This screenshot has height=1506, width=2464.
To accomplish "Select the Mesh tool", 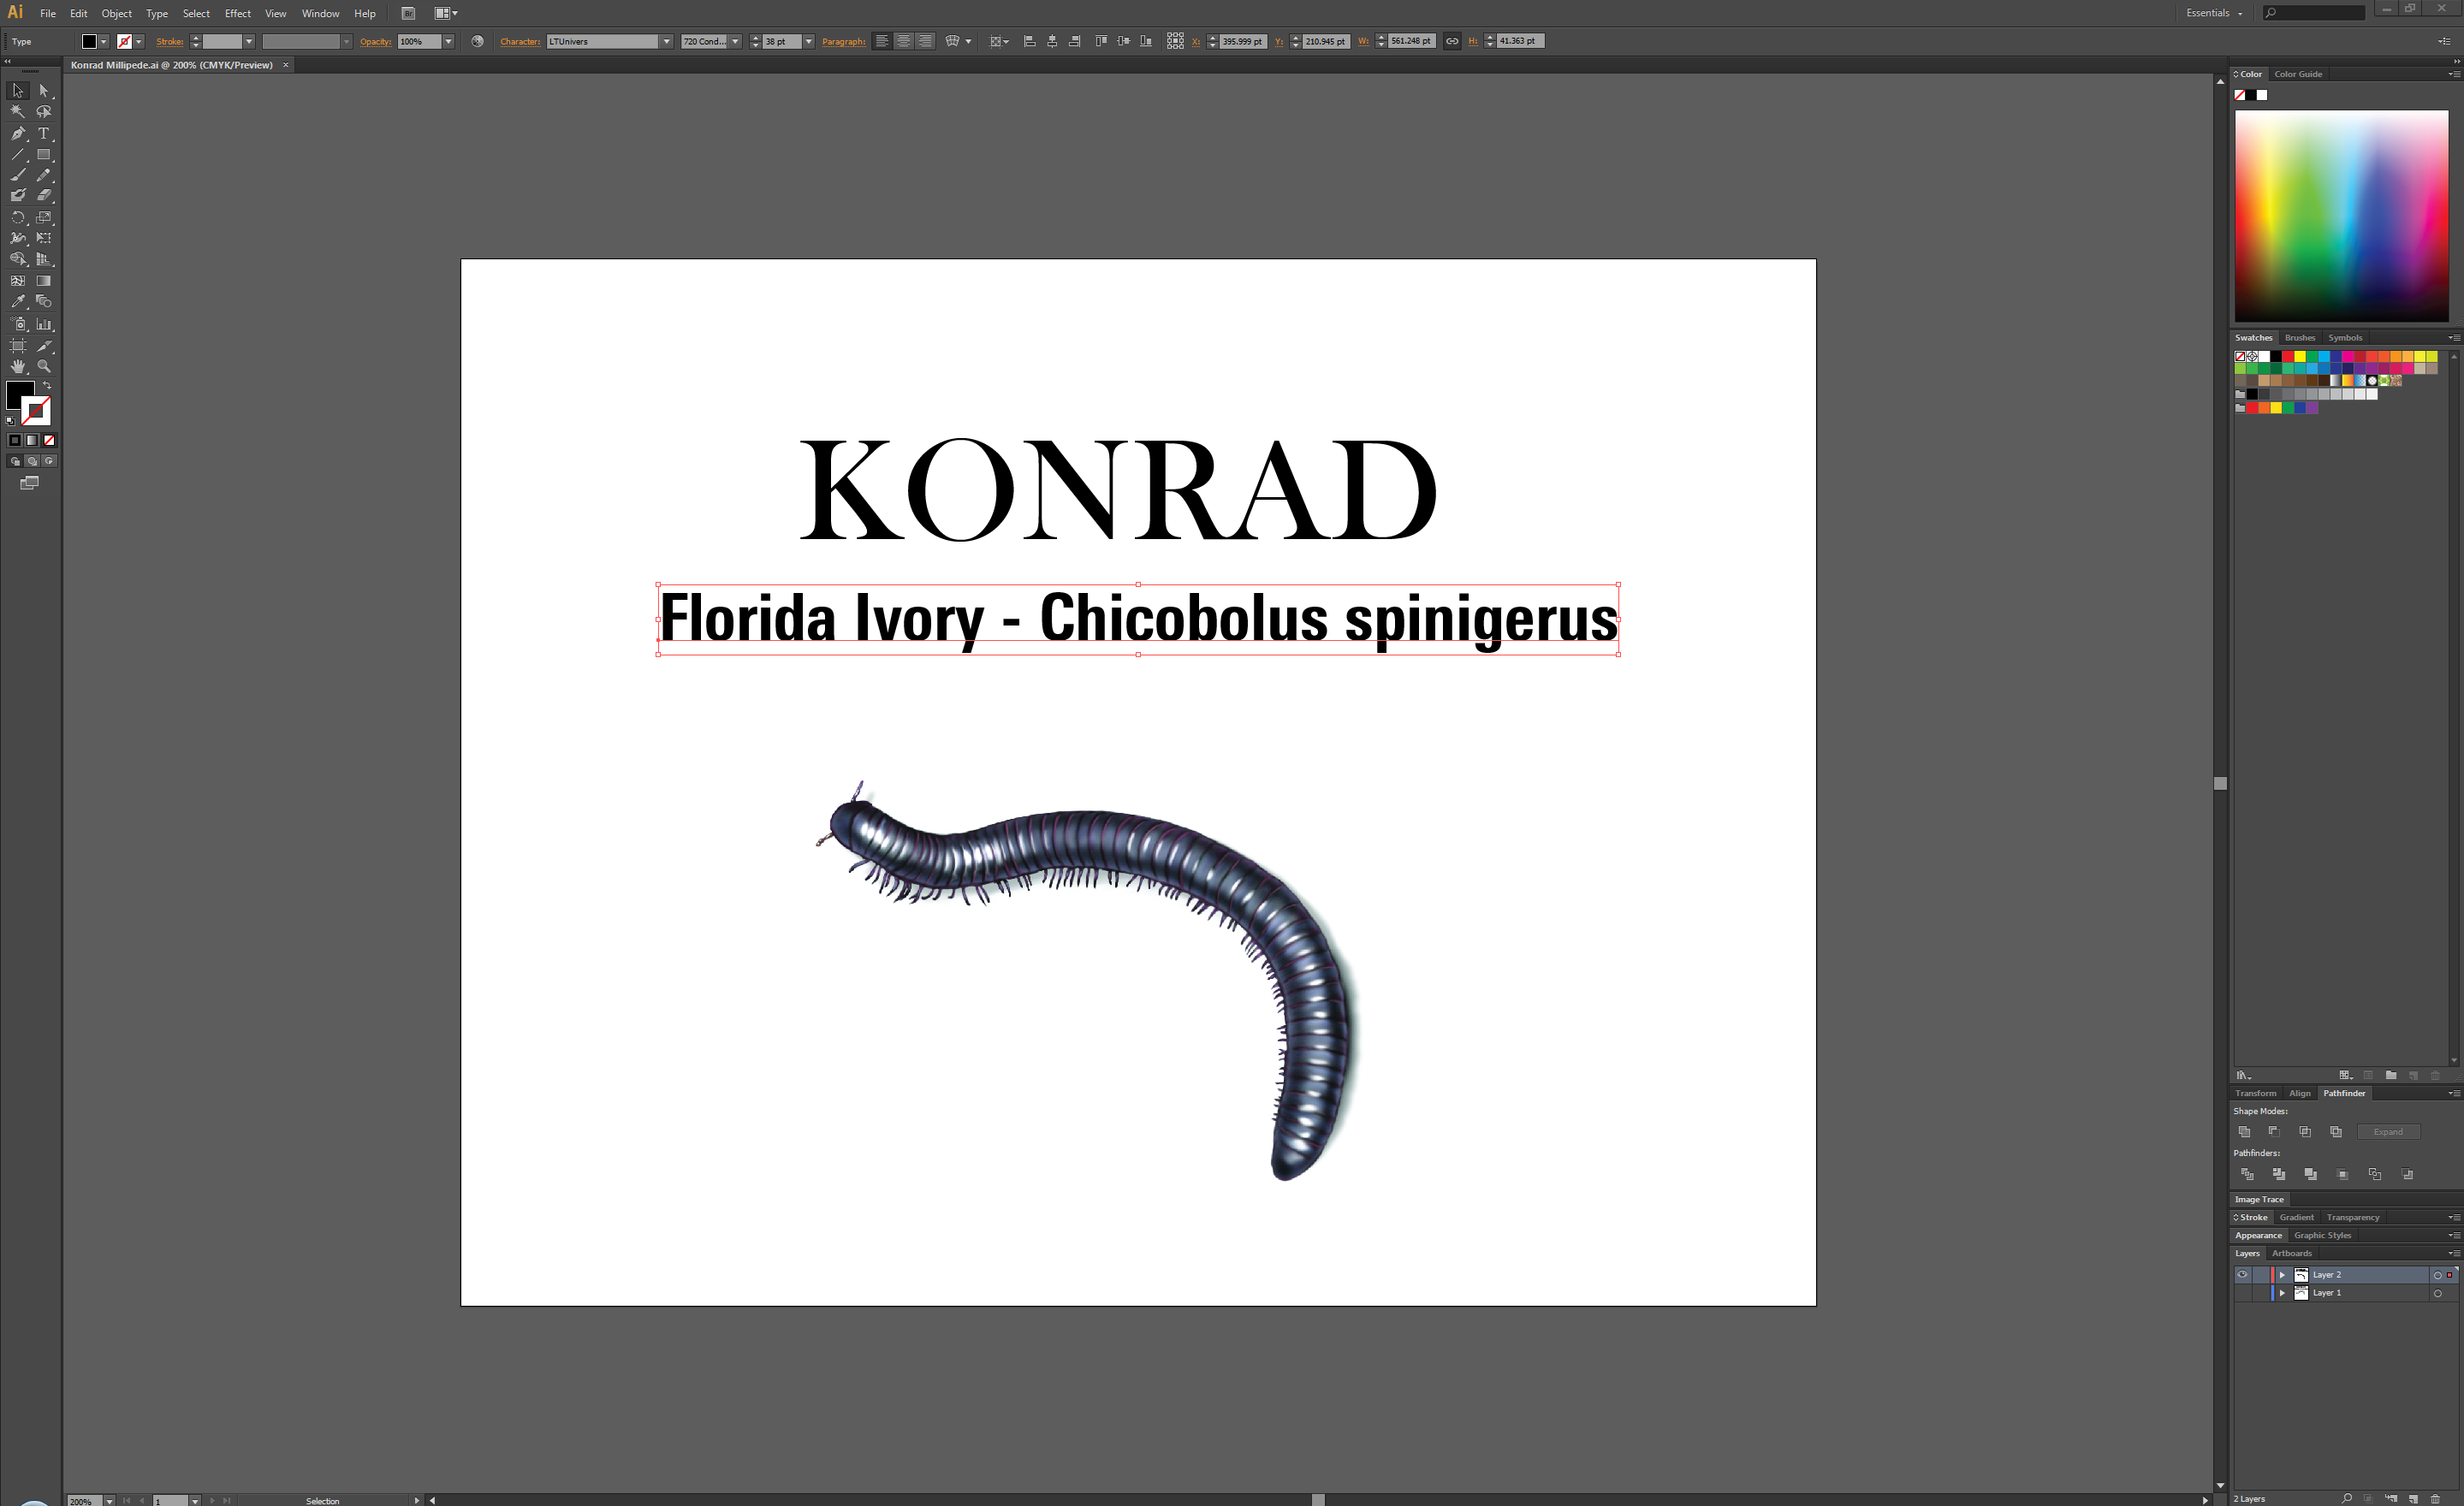I will coord(18,281).
